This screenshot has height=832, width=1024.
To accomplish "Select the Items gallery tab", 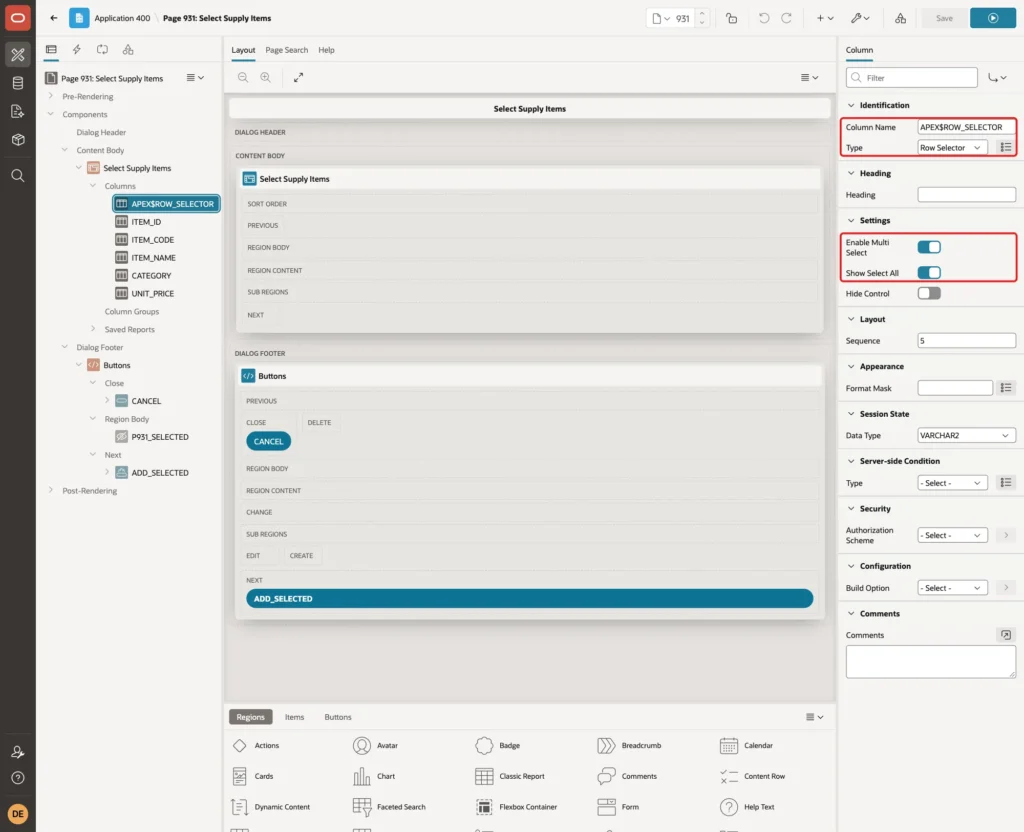I will point(294,716).
